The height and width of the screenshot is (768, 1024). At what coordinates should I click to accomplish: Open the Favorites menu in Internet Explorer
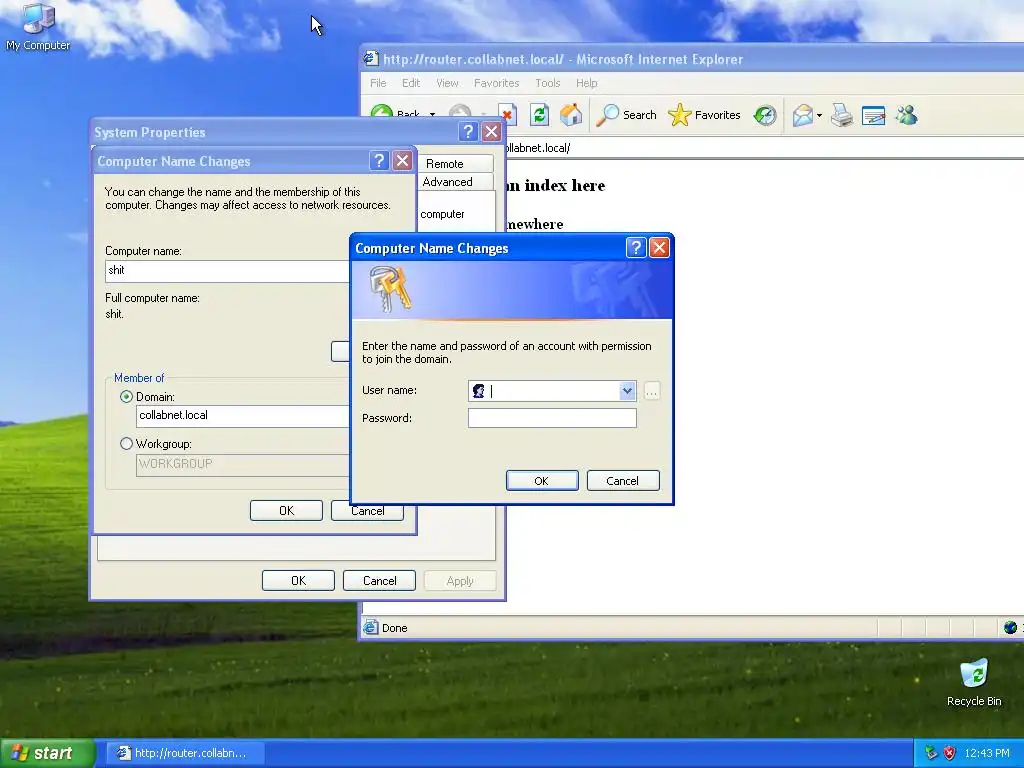coord(496,83)
